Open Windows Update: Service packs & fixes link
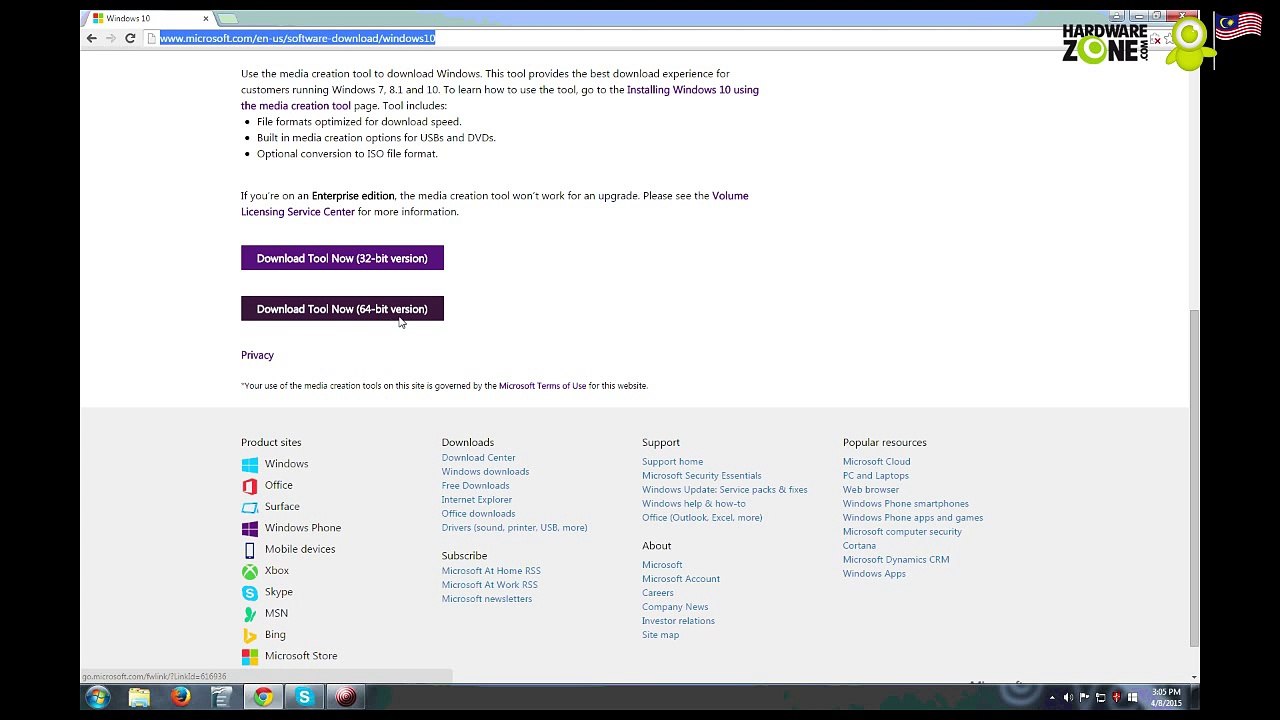Viewport: 1280px width, 720px height. pyautogui.click(x=725, y=490)
